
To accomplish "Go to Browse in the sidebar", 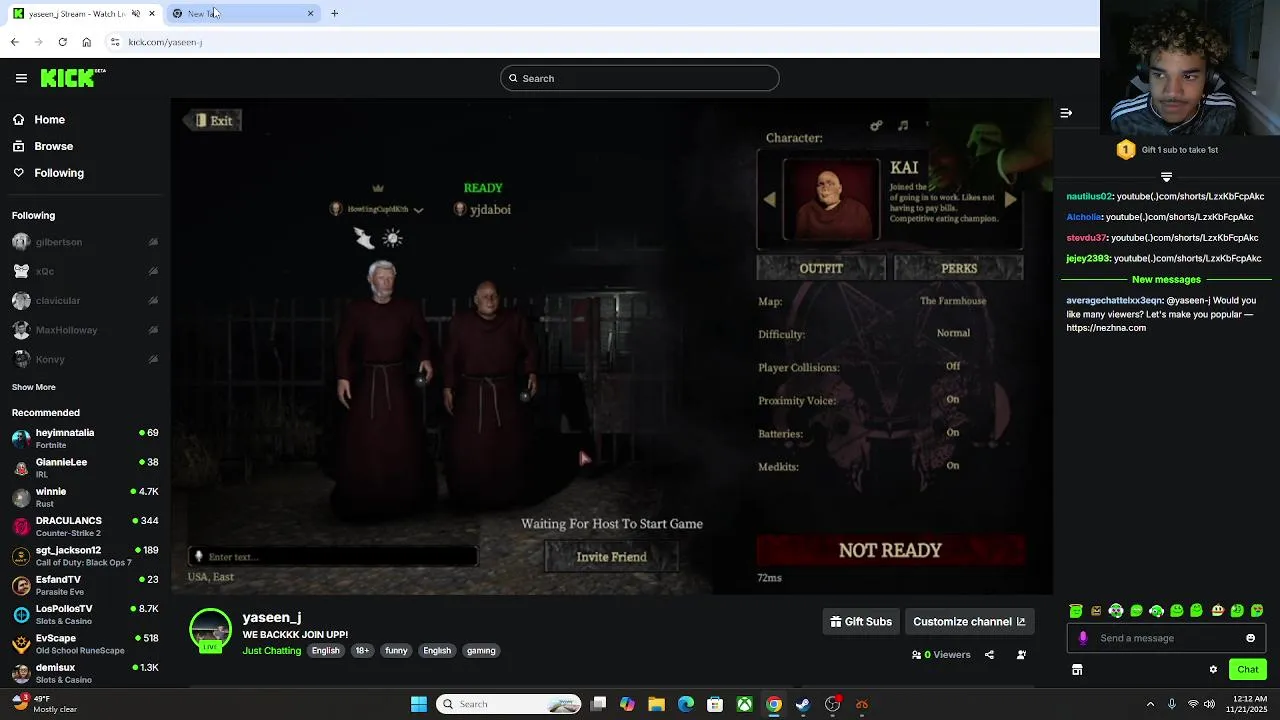I will point(53,146).
